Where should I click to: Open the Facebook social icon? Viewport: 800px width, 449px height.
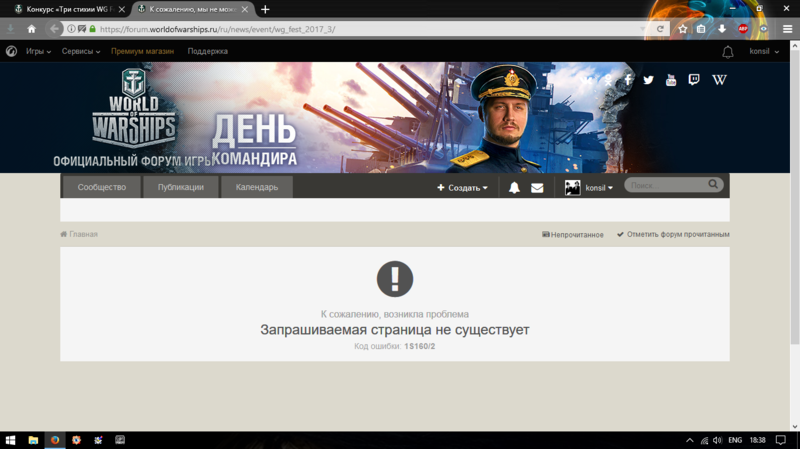coord(628,80)
